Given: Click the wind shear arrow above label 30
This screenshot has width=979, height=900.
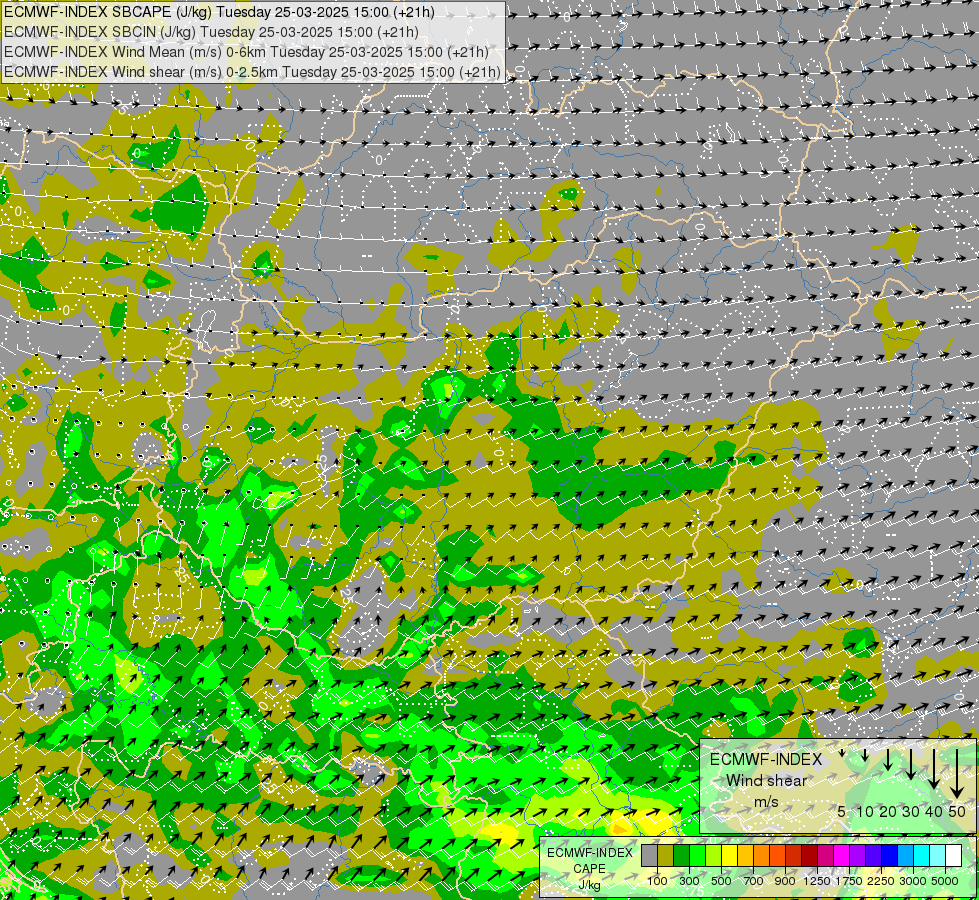Looking at the screenshot, I should tap(911, 764).
